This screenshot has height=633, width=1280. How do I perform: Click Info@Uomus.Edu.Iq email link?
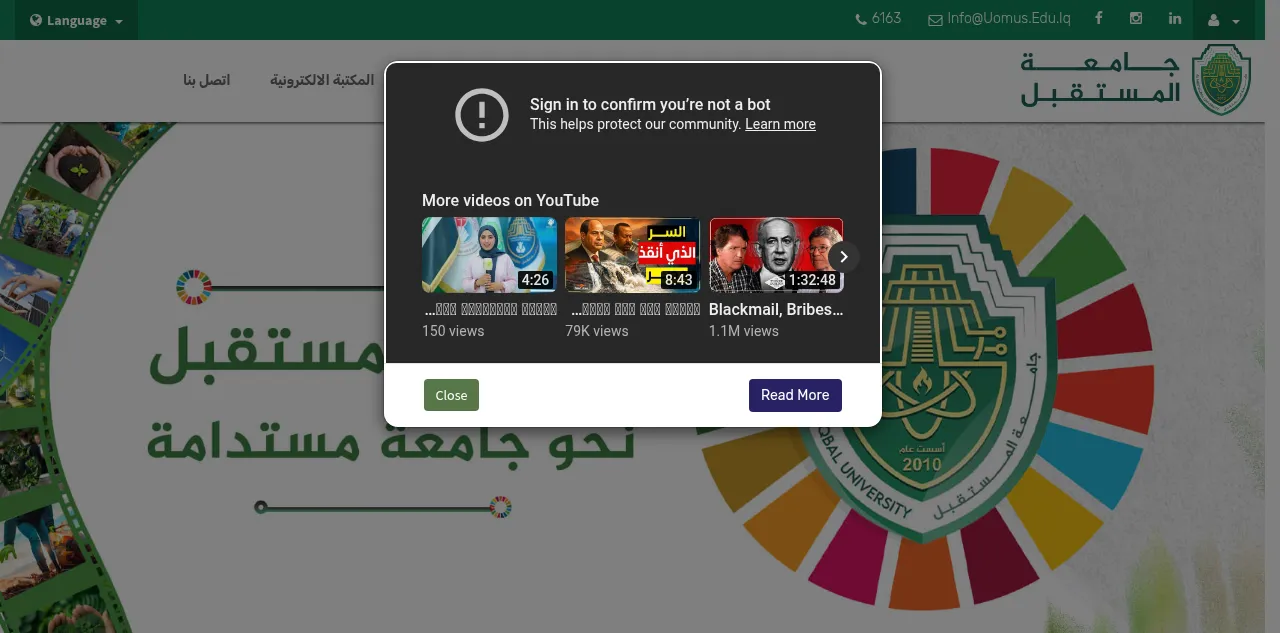coord(1009,18)
